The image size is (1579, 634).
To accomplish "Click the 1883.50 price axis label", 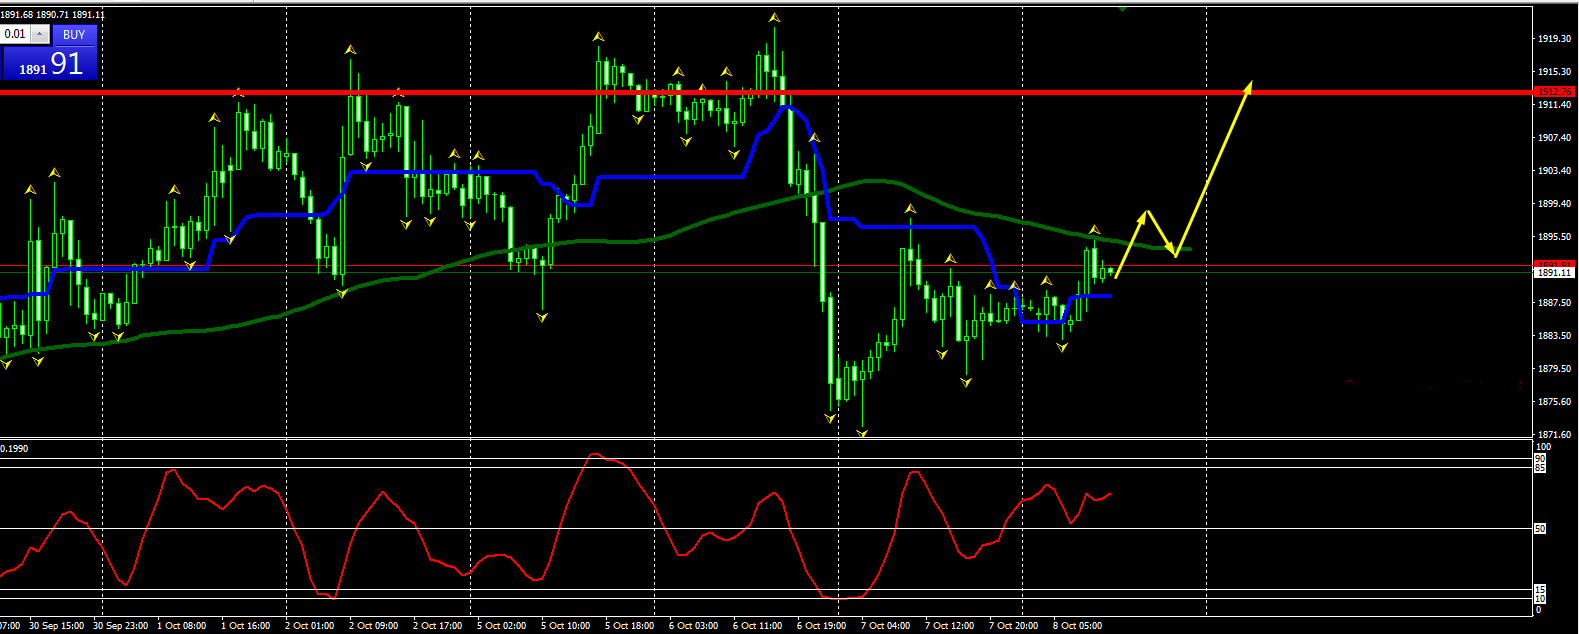I will 1553,336.
